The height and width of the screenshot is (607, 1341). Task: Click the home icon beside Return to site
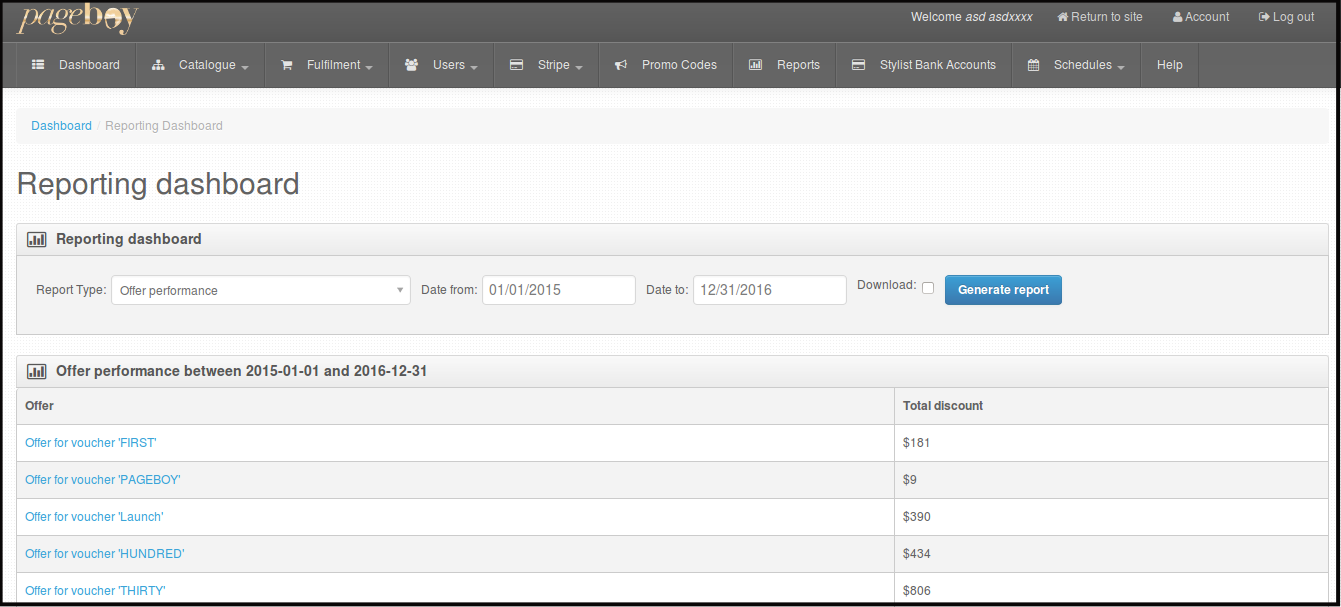tap(1063, 17)
